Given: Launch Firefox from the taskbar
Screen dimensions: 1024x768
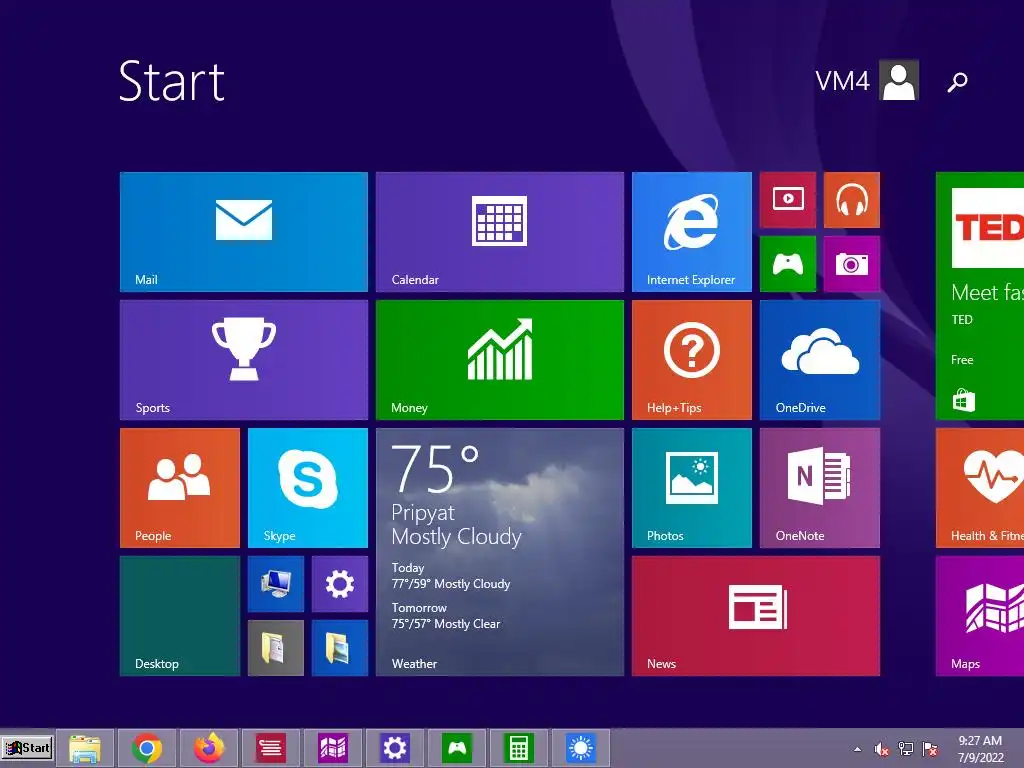Looking at the screenshot, I should coord(209,748).
